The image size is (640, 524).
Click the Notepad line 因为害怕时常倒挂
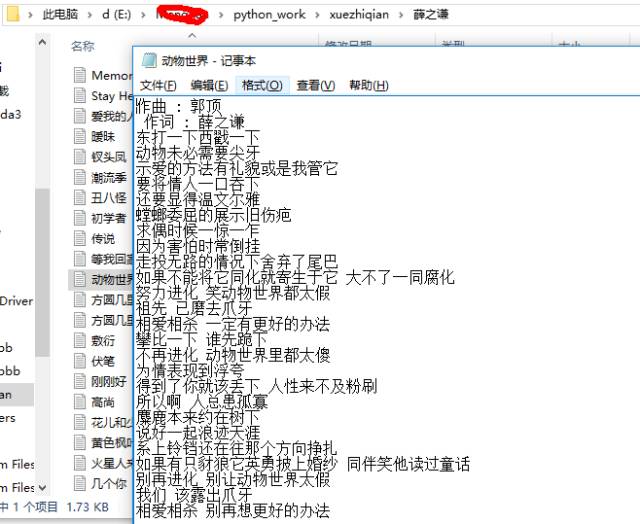pos(198,246)
